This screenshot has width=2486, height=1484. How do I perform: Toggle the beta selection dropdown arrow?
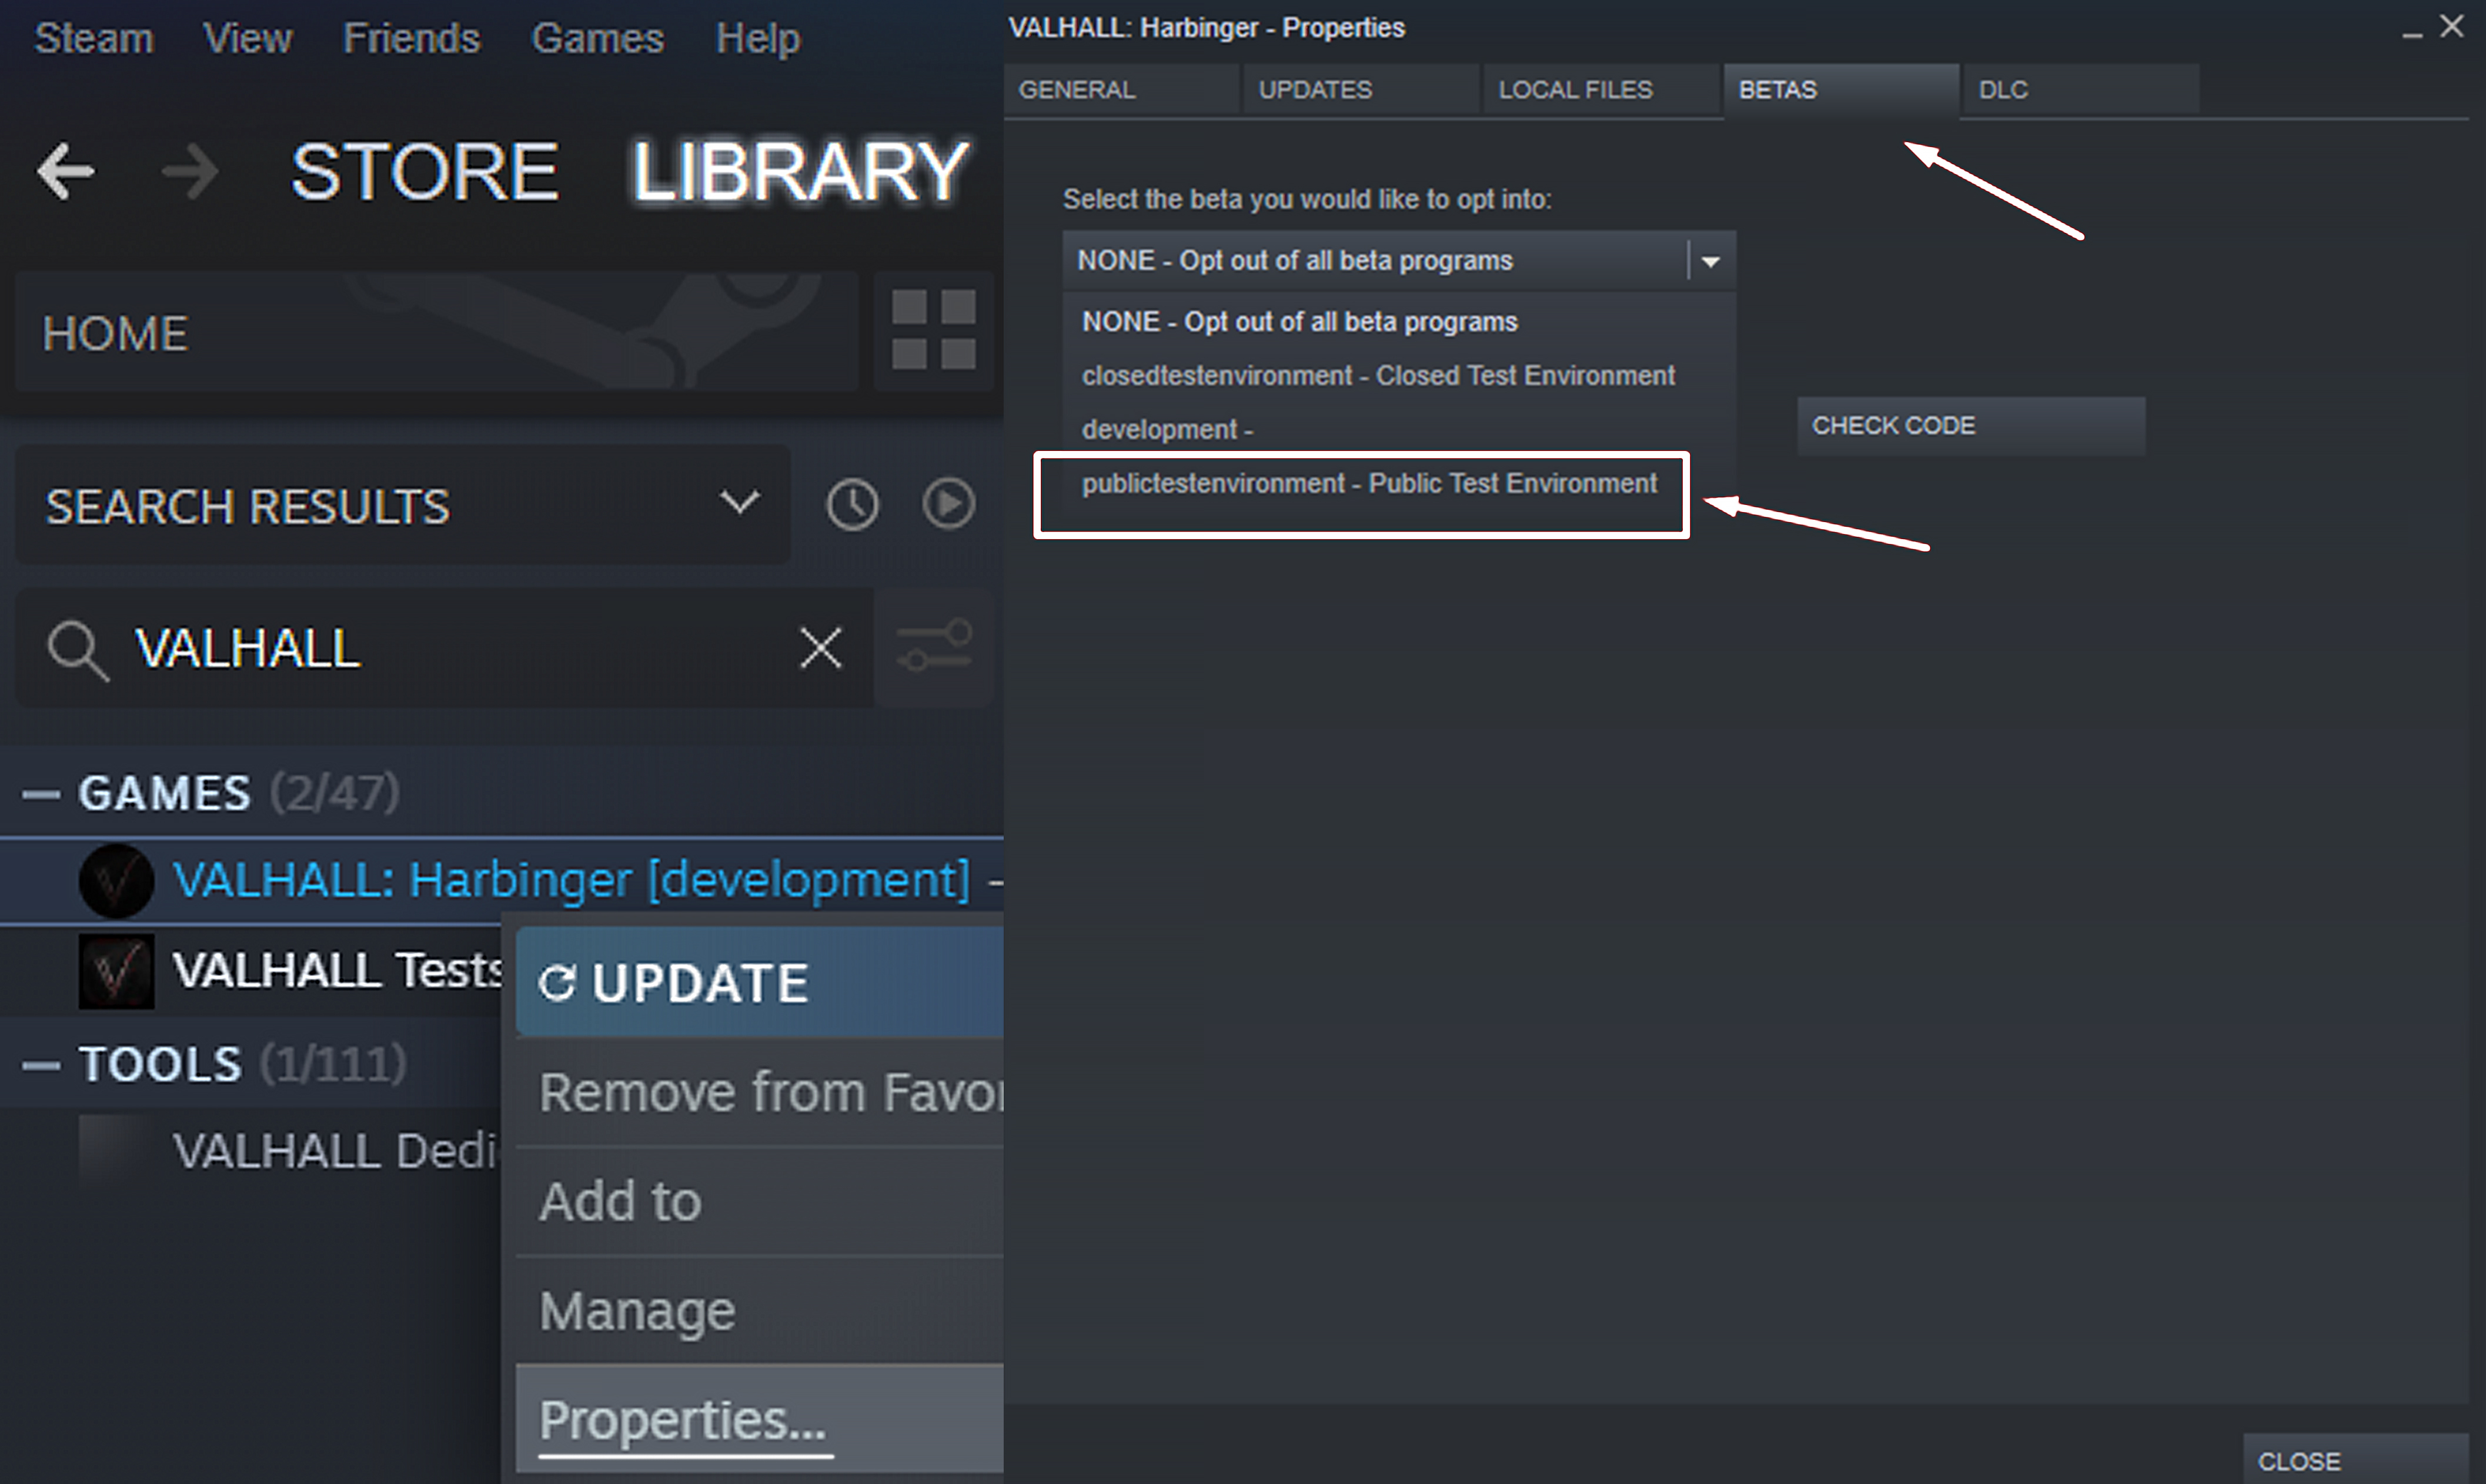click(1710, 261)
